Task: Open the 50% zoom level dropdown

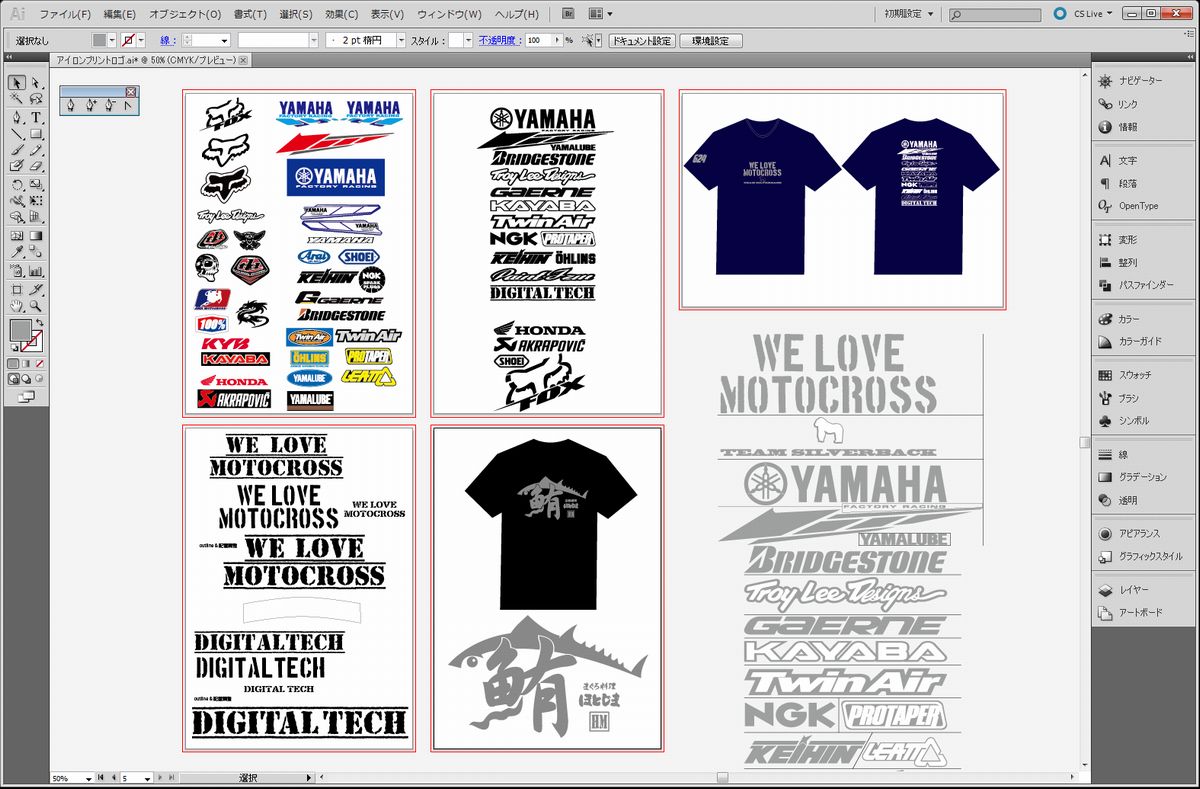Action: pyautogui.click(x=89, y=777)
